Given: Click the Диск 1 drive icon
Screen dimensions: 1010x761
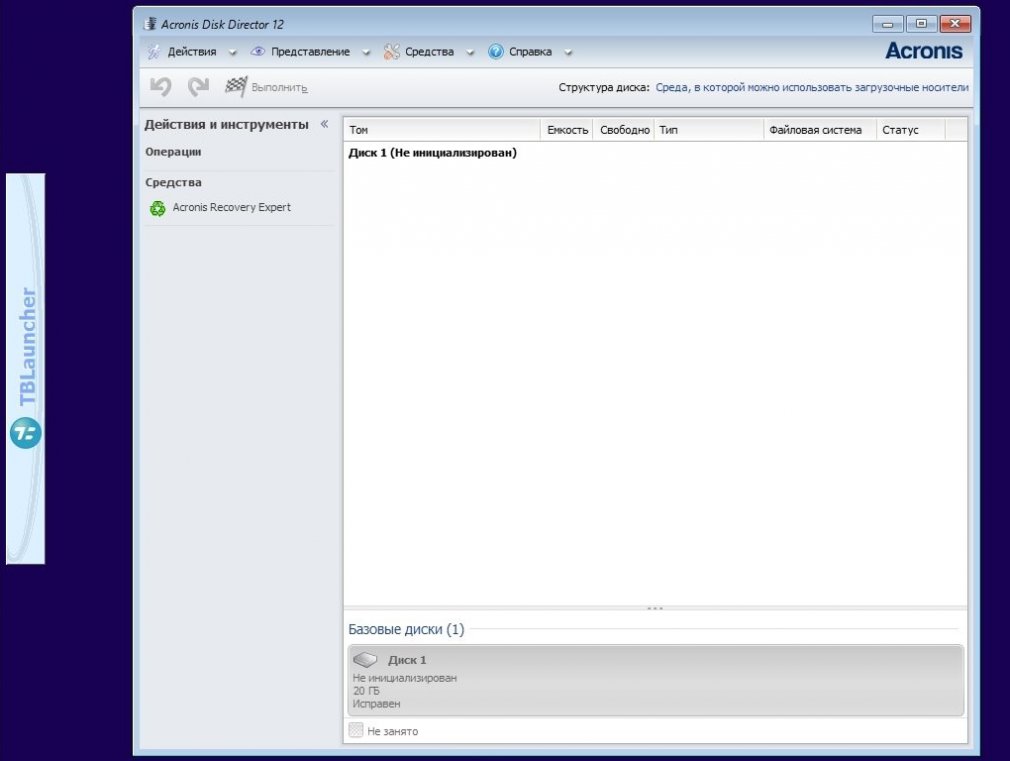Looking at the screenshot, I should pyautogui.click(x=365, y=659).
